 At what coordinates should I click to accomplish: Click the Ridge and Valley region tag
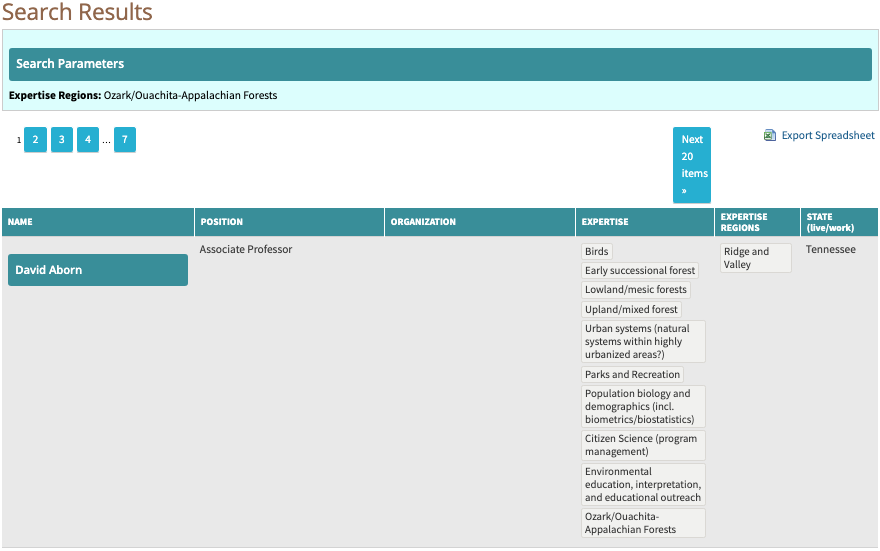[x=755, y=258]
